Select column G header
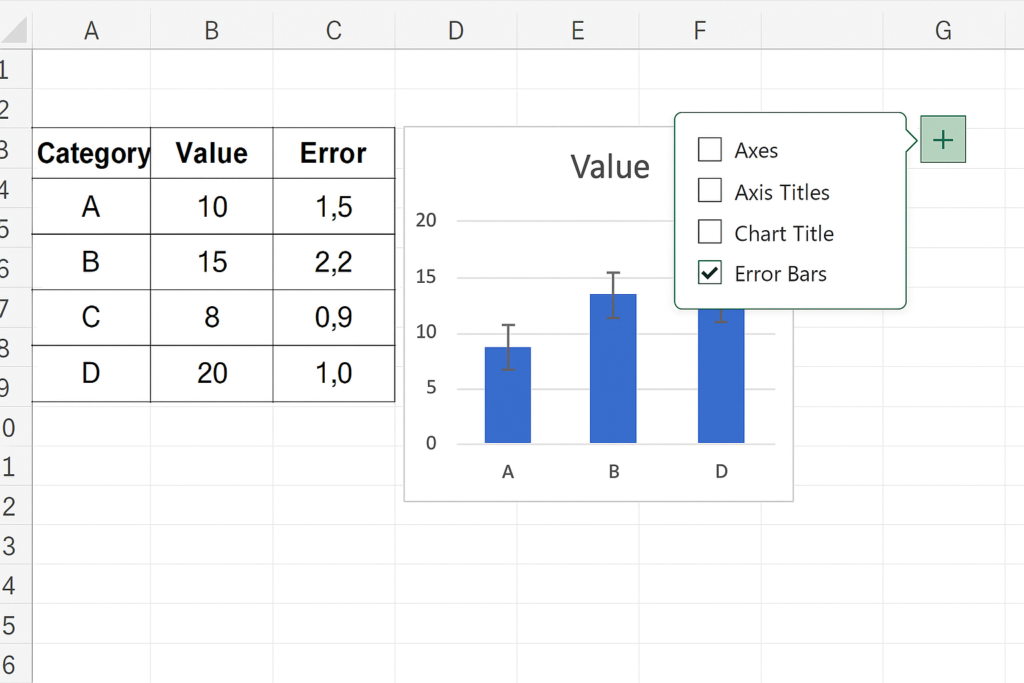This screenshot has height=683, width=1024. point(943,30)
